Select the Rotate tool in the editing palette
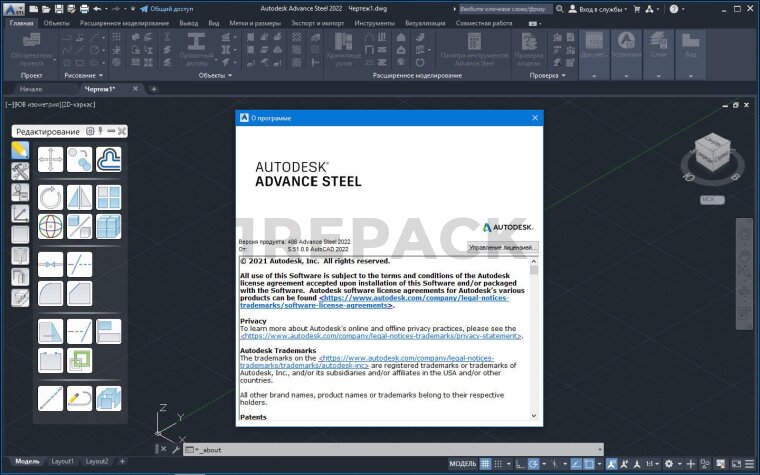 click(x=50, y=197)
